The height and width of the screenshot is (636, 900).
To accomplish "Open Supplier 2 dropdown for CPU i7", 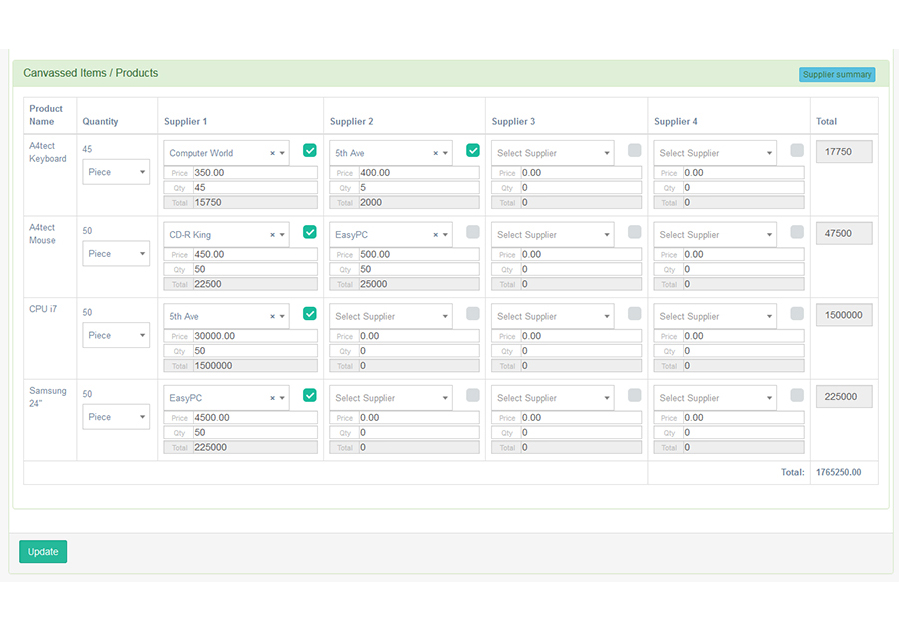I will (x=390, y=317).
